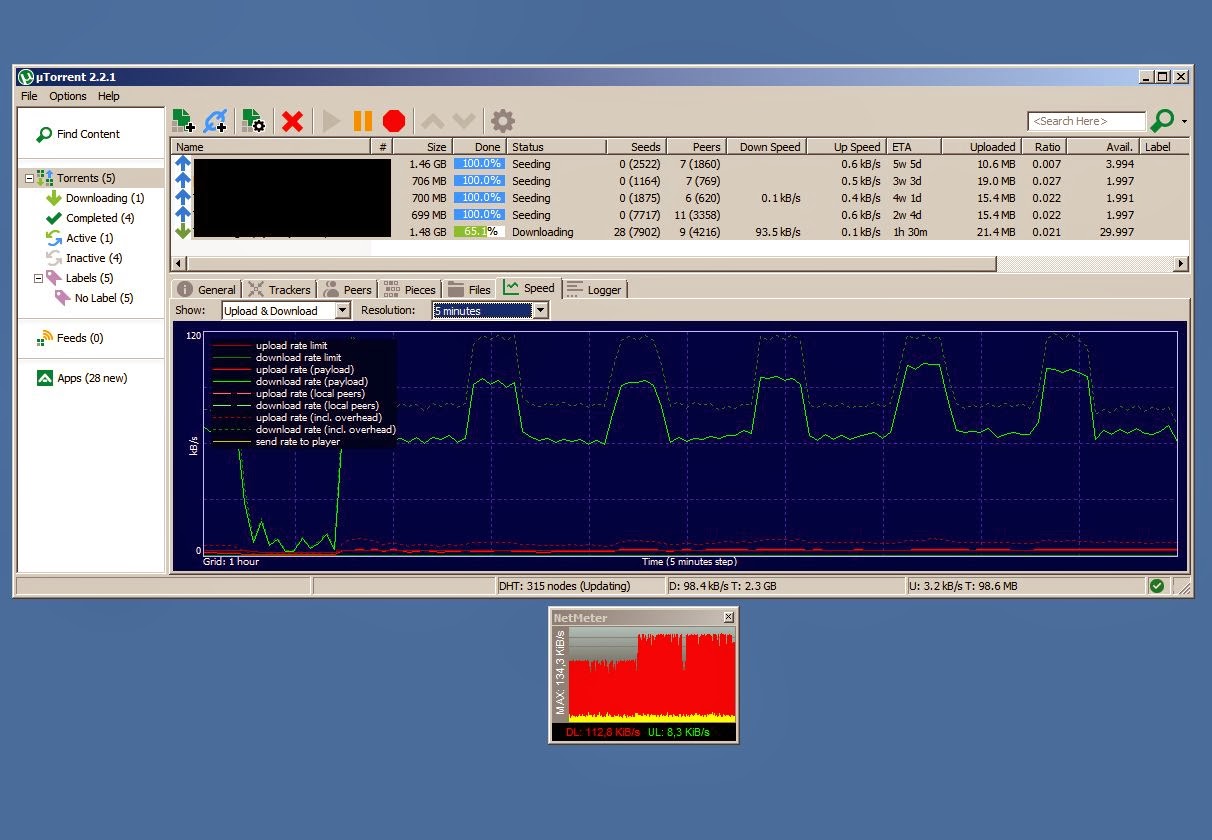Viewport: 1212px width, 840px height.
Task: Select the 706 MB seeding torrent row
Action: point(680,181)
